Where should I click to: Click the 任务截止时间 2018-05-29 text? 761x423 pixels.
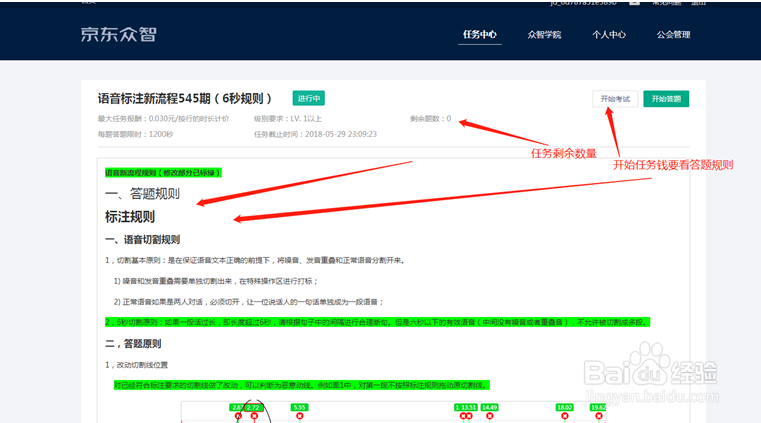pyautogui.click(x=315, y=134)
